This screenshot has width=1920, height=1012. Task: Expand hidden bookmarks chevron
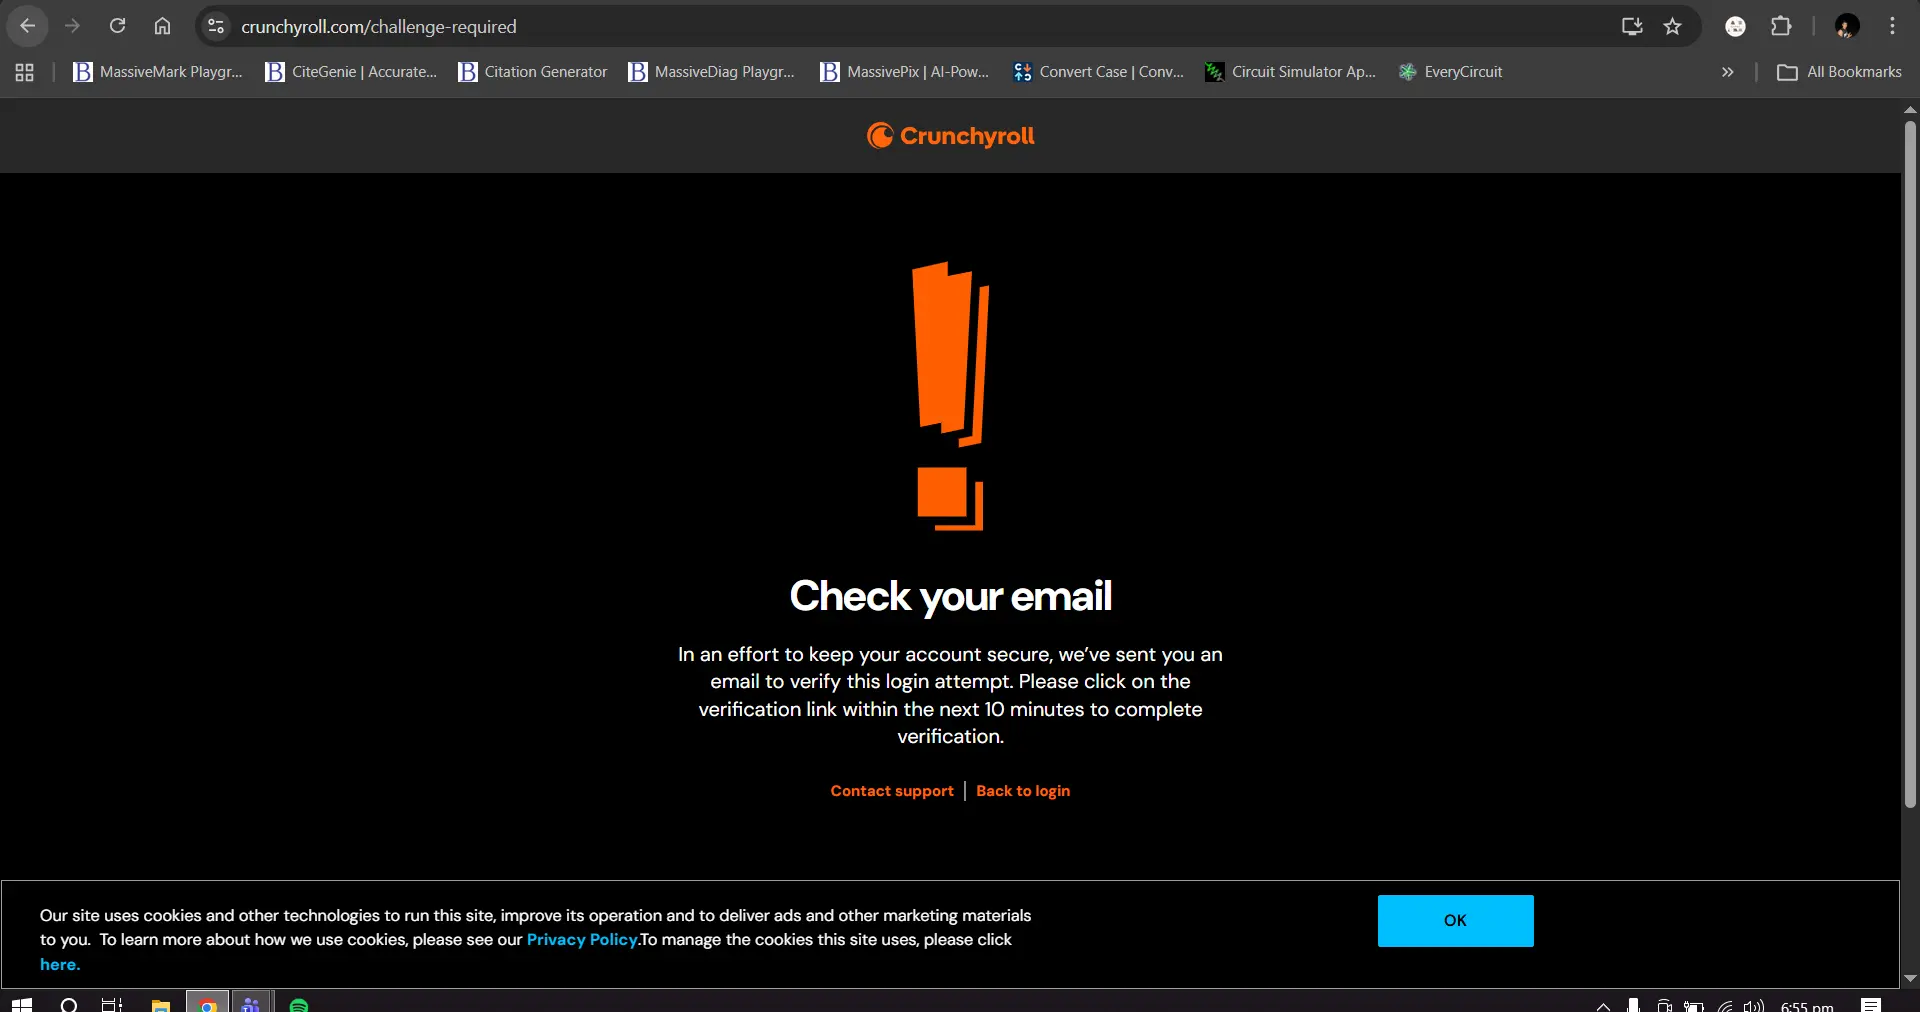tap(1727, 72)
